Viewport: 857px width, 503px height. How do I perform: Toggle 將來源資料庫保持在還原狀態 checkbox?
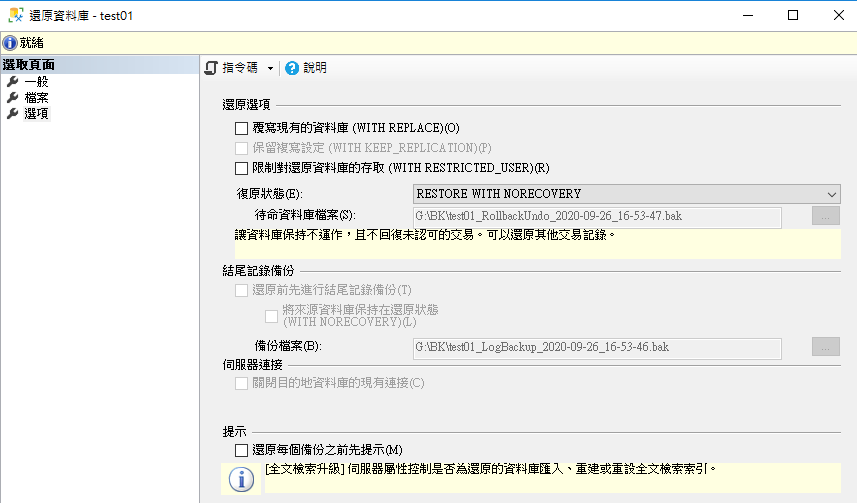[x=271, y=316]
